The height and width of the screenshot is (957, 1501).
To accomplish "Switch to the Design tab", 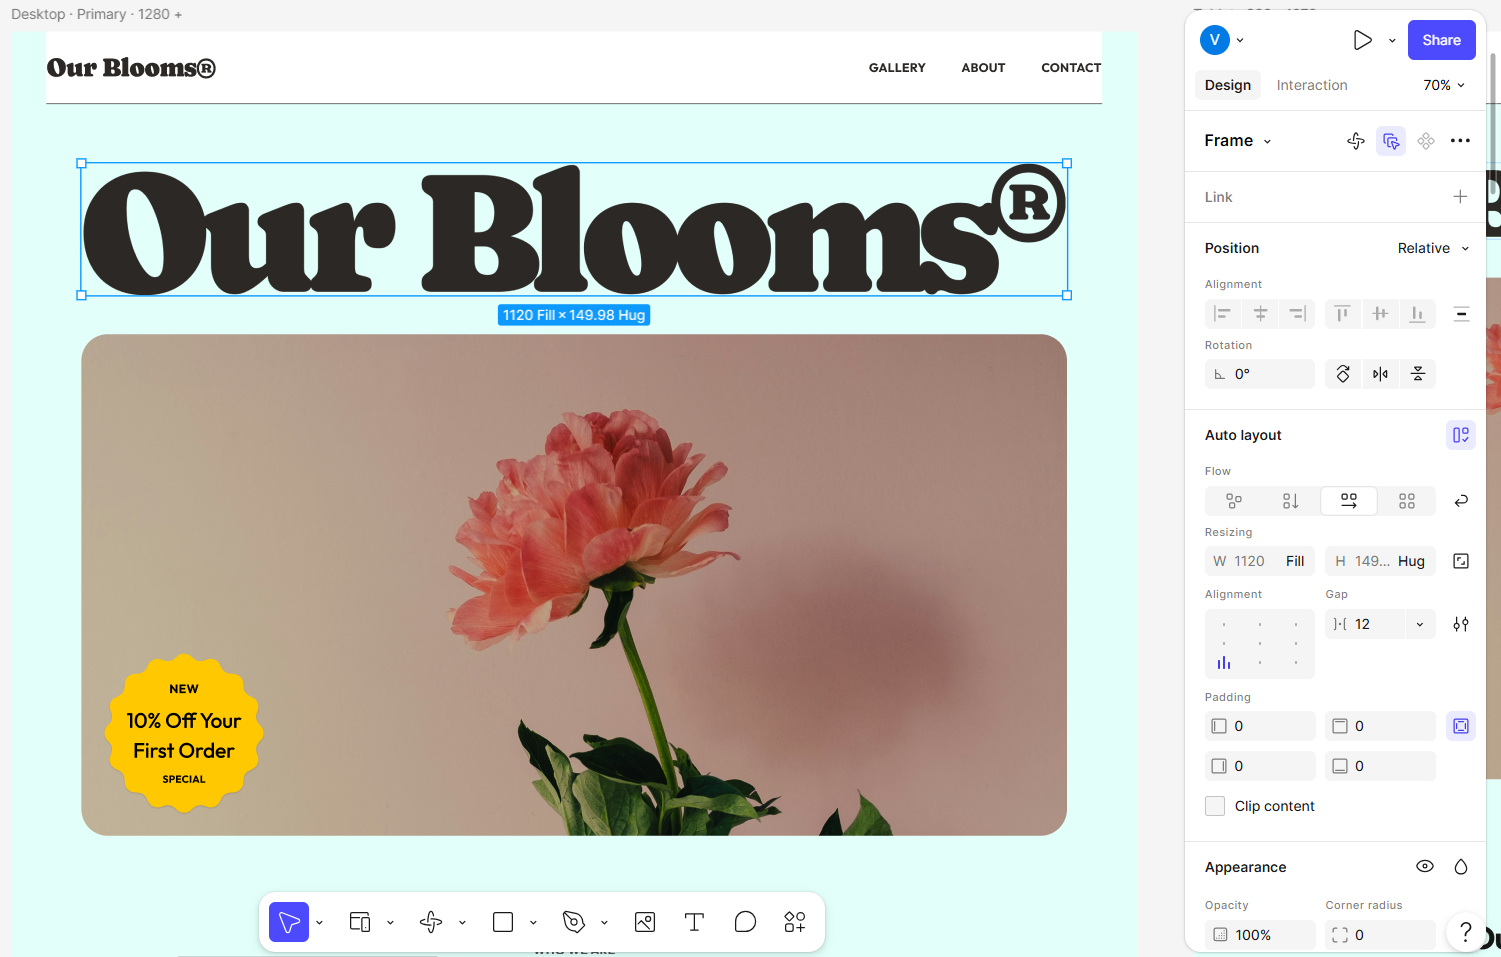I will coord(1227,85).
